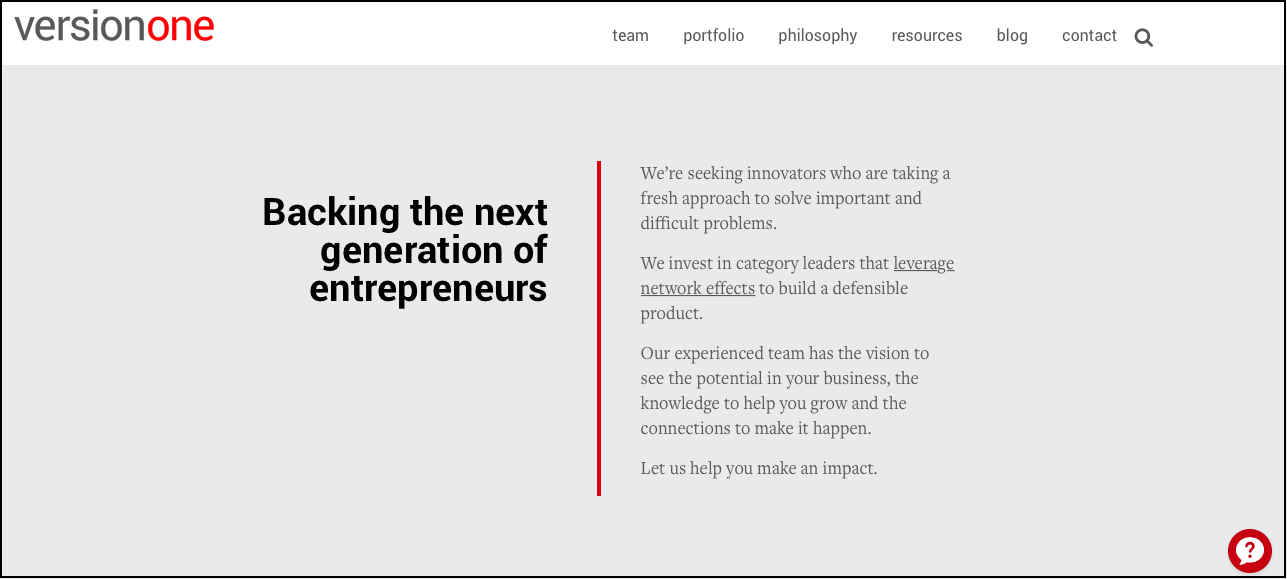Browse the resources section
The width and height of the screenshot is (1287, 579).
coord(926,35)
